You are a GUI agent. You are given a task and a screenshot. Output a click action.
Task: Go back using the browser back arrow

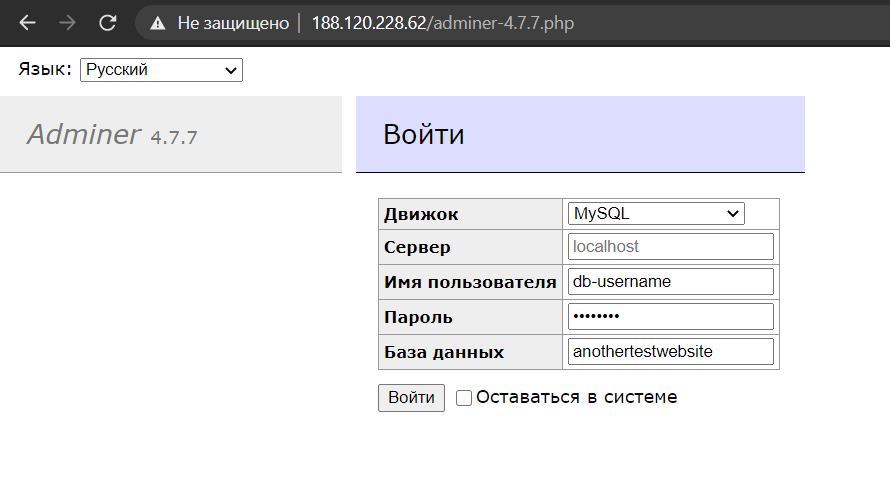point(27,23)
